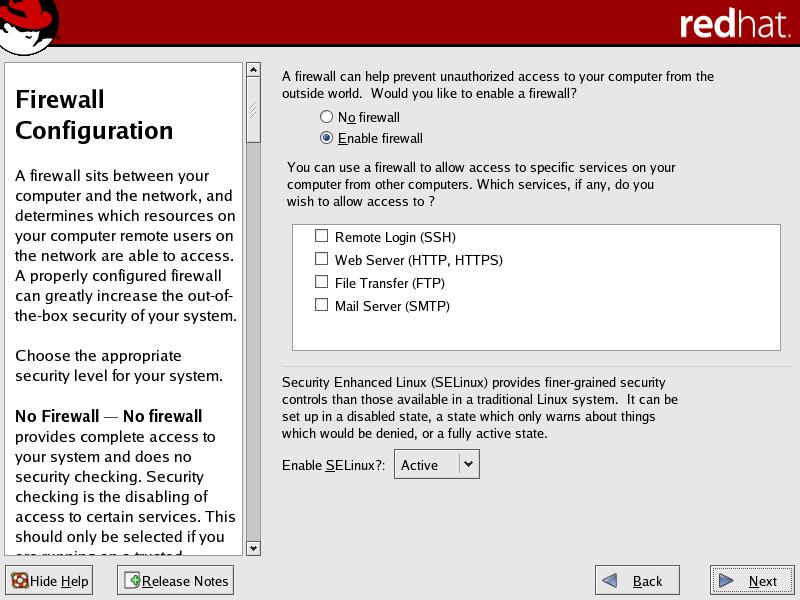Screen dimensions: 800x600
Task: Enable Remote Login (SSH) access
Action: [322, 236]
